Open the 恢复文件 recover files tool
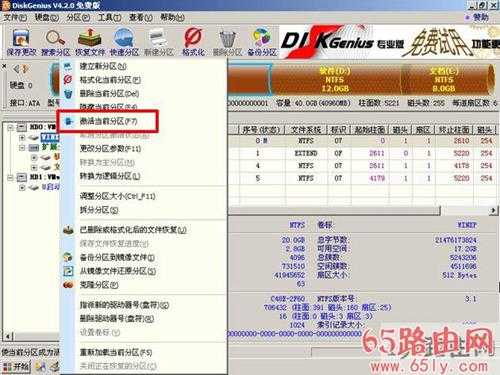This screenshot has height=375, width=500. tap(90, 42)
